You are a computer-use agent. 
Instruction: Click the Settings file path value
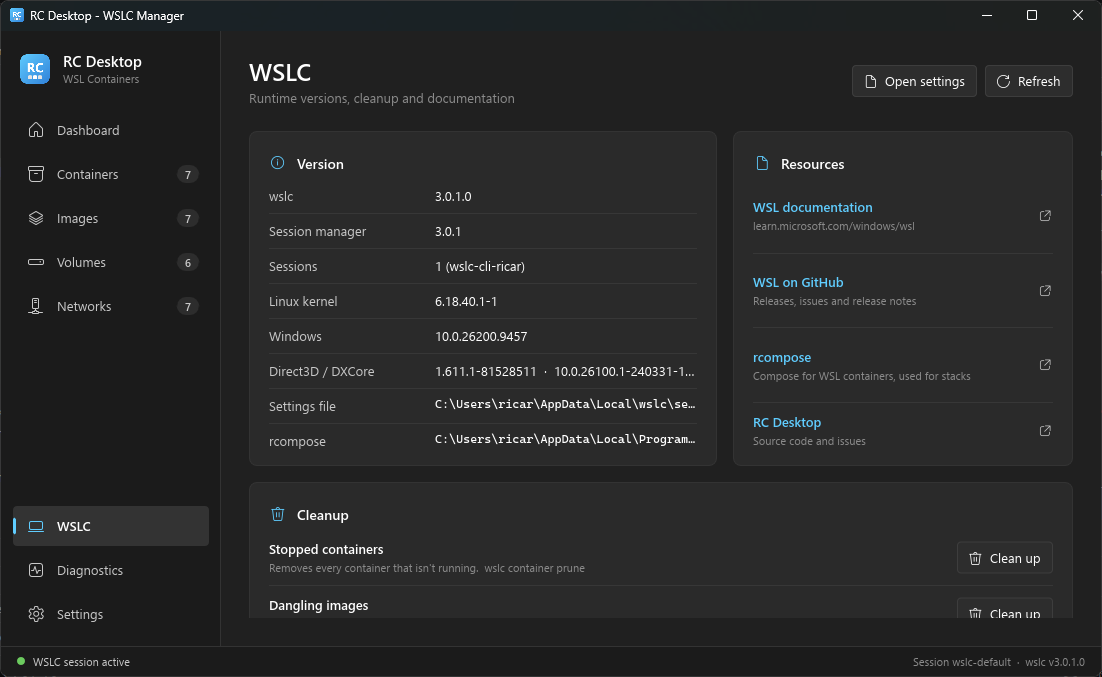(x=565, y=404)
